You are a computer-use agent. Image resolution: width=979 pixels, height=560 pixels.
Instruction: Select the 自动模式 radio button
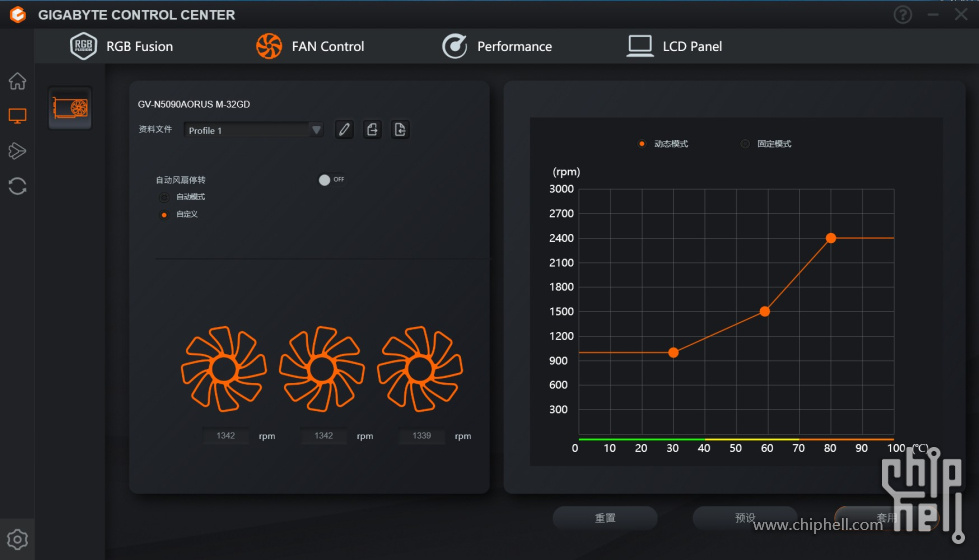(164, 197)
